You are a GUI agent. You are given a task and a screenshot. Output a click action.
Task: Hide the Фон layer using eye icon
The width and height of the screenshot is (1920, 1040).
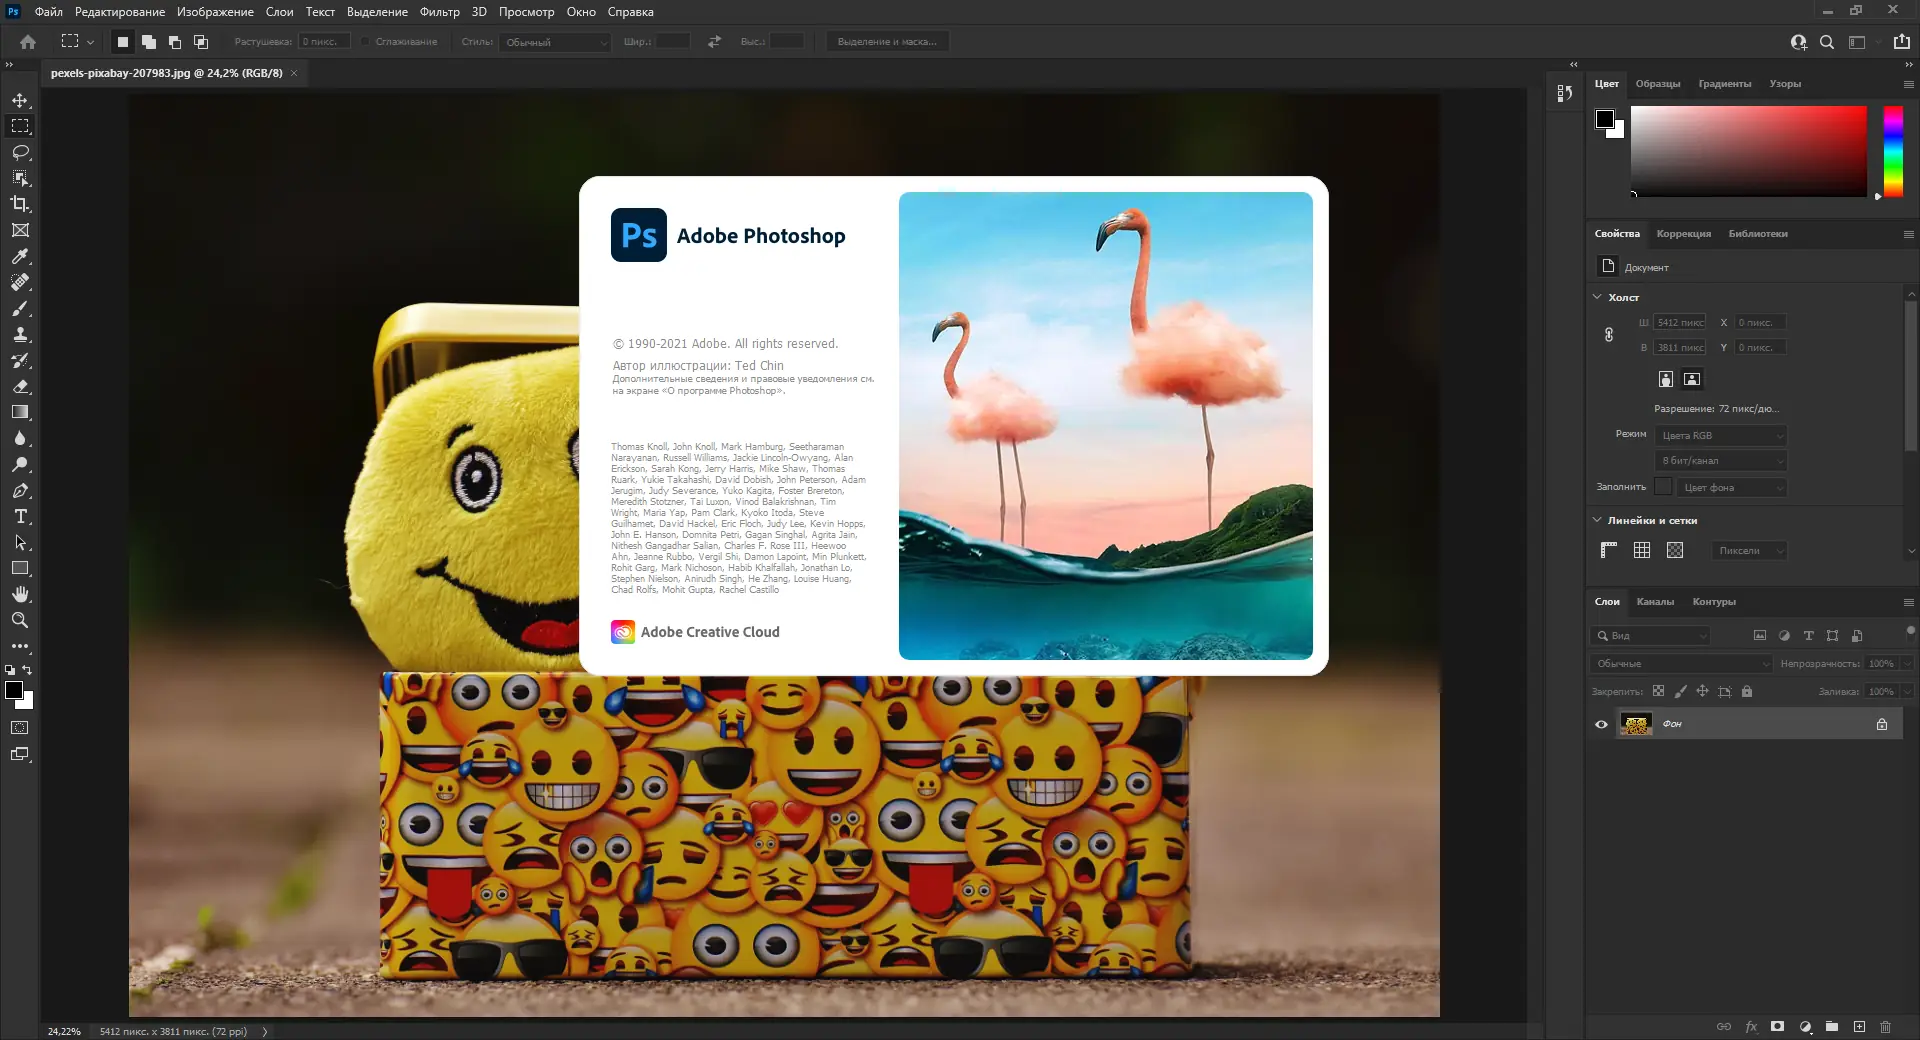click(1601, 724)
